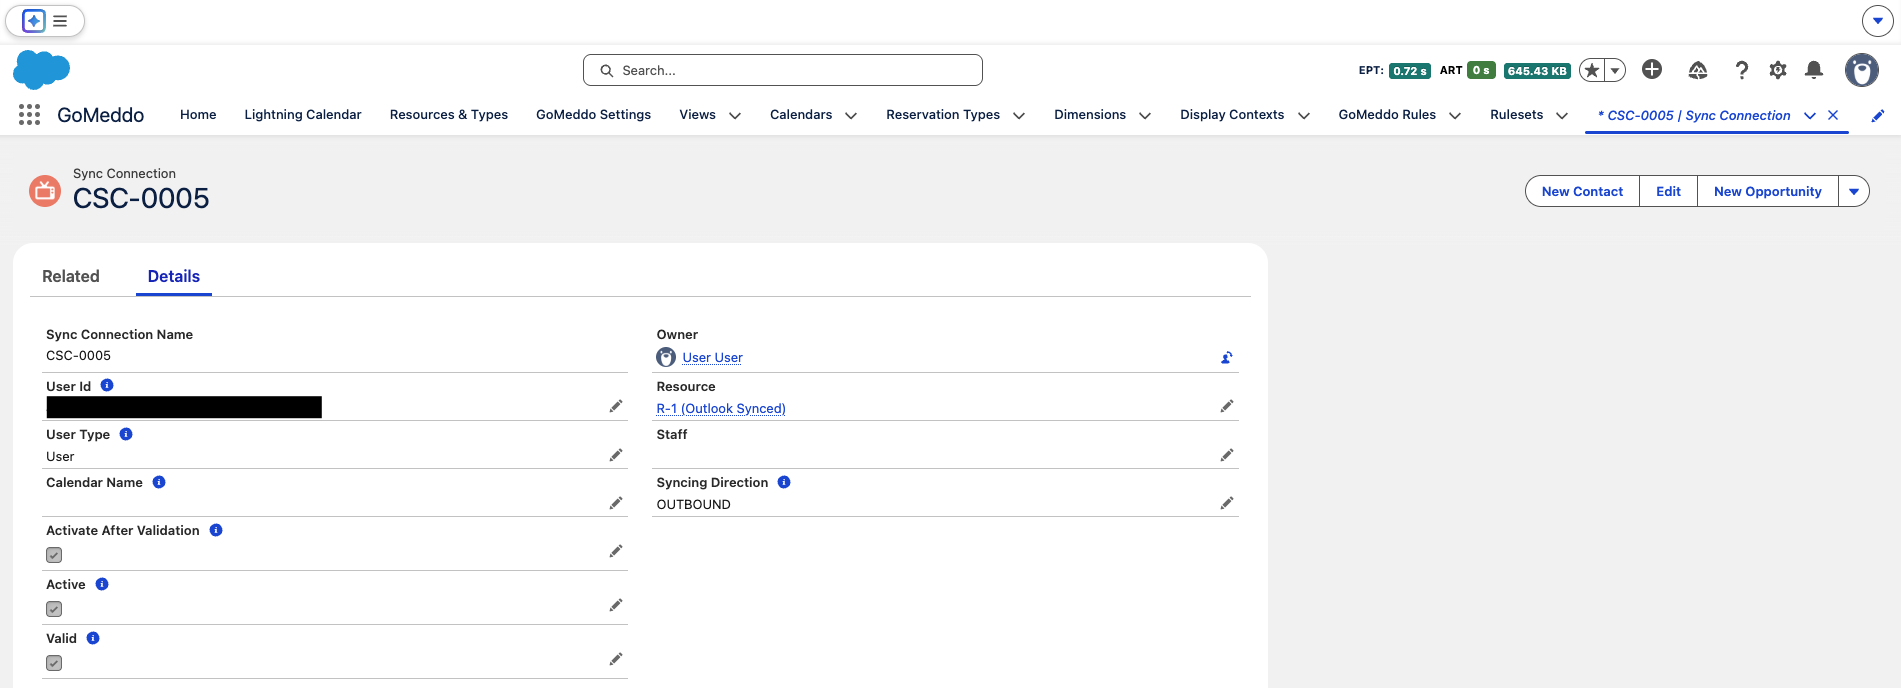This screenshot has height=688, width=1901.
Task: Edit User Type field pencil
Action: [616, 455]
